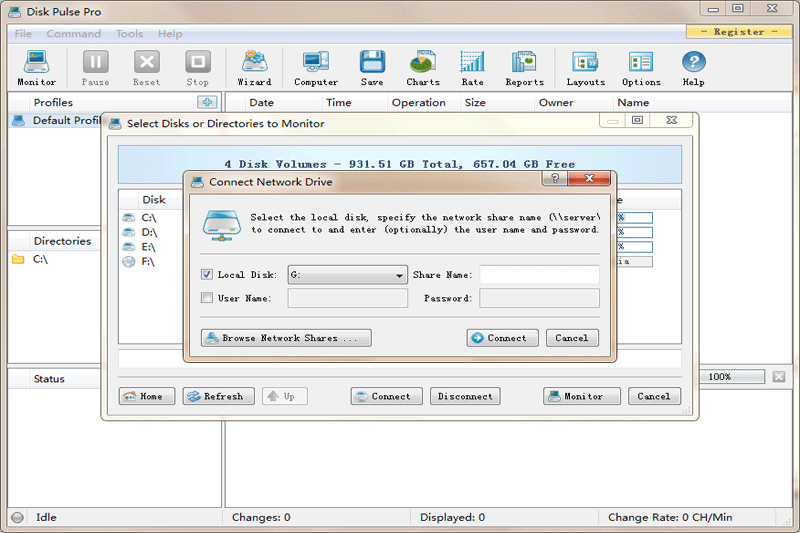Image resolution: width=800 pixels, height=533 pixels.
Task: Click the Disconnect button
Action: pos(465,396)
